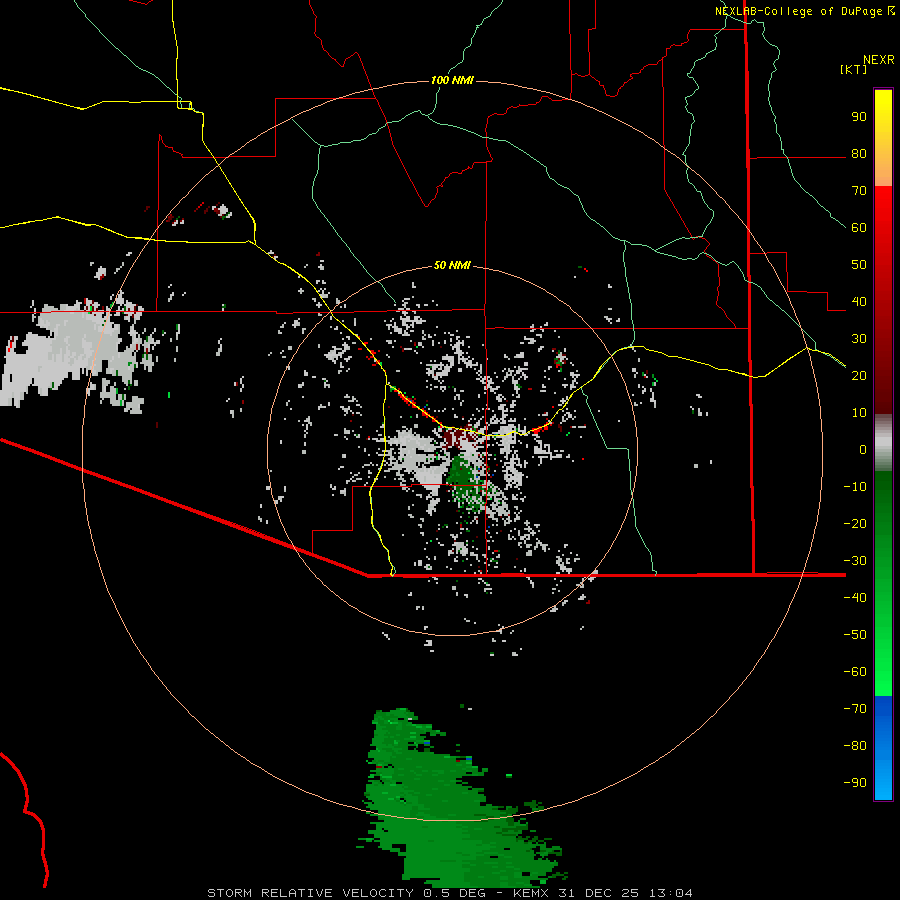Click the NEXR label at the top right

879,60
